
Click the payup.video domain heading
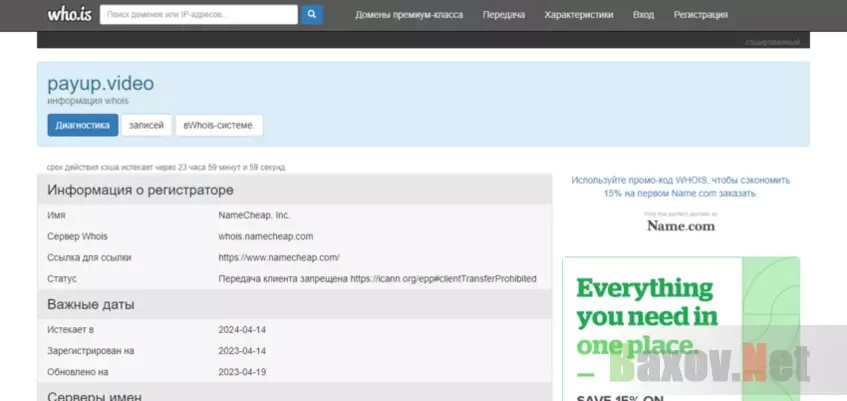click(100, 84)
